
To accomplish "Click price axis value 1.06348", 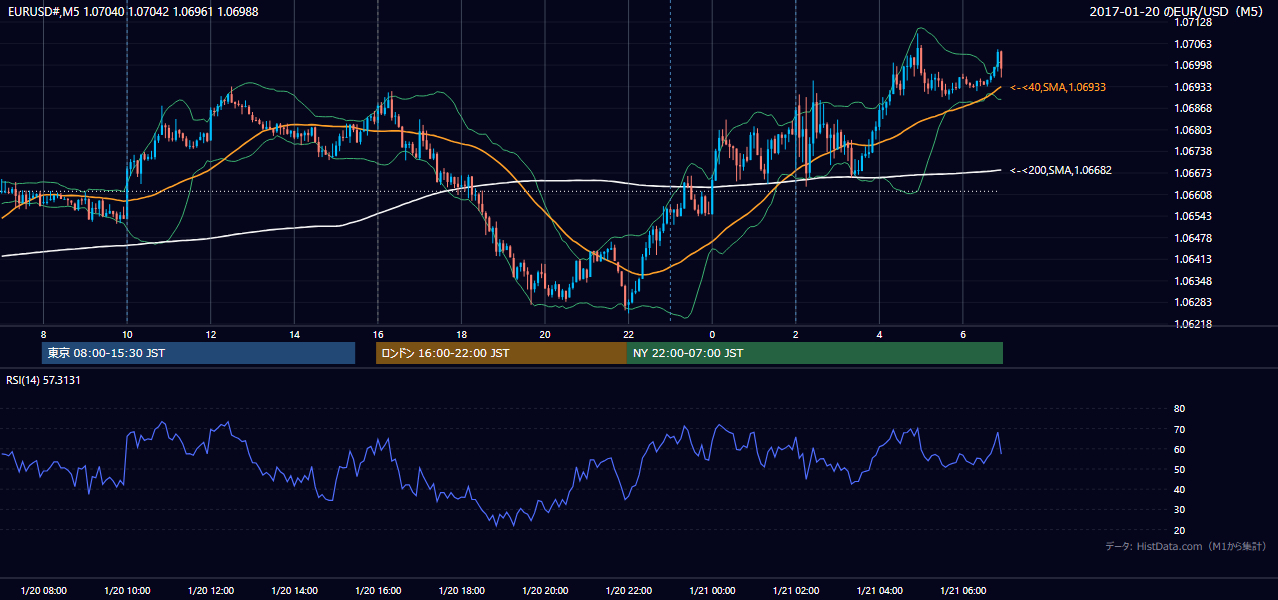I will click(1194, 281).
